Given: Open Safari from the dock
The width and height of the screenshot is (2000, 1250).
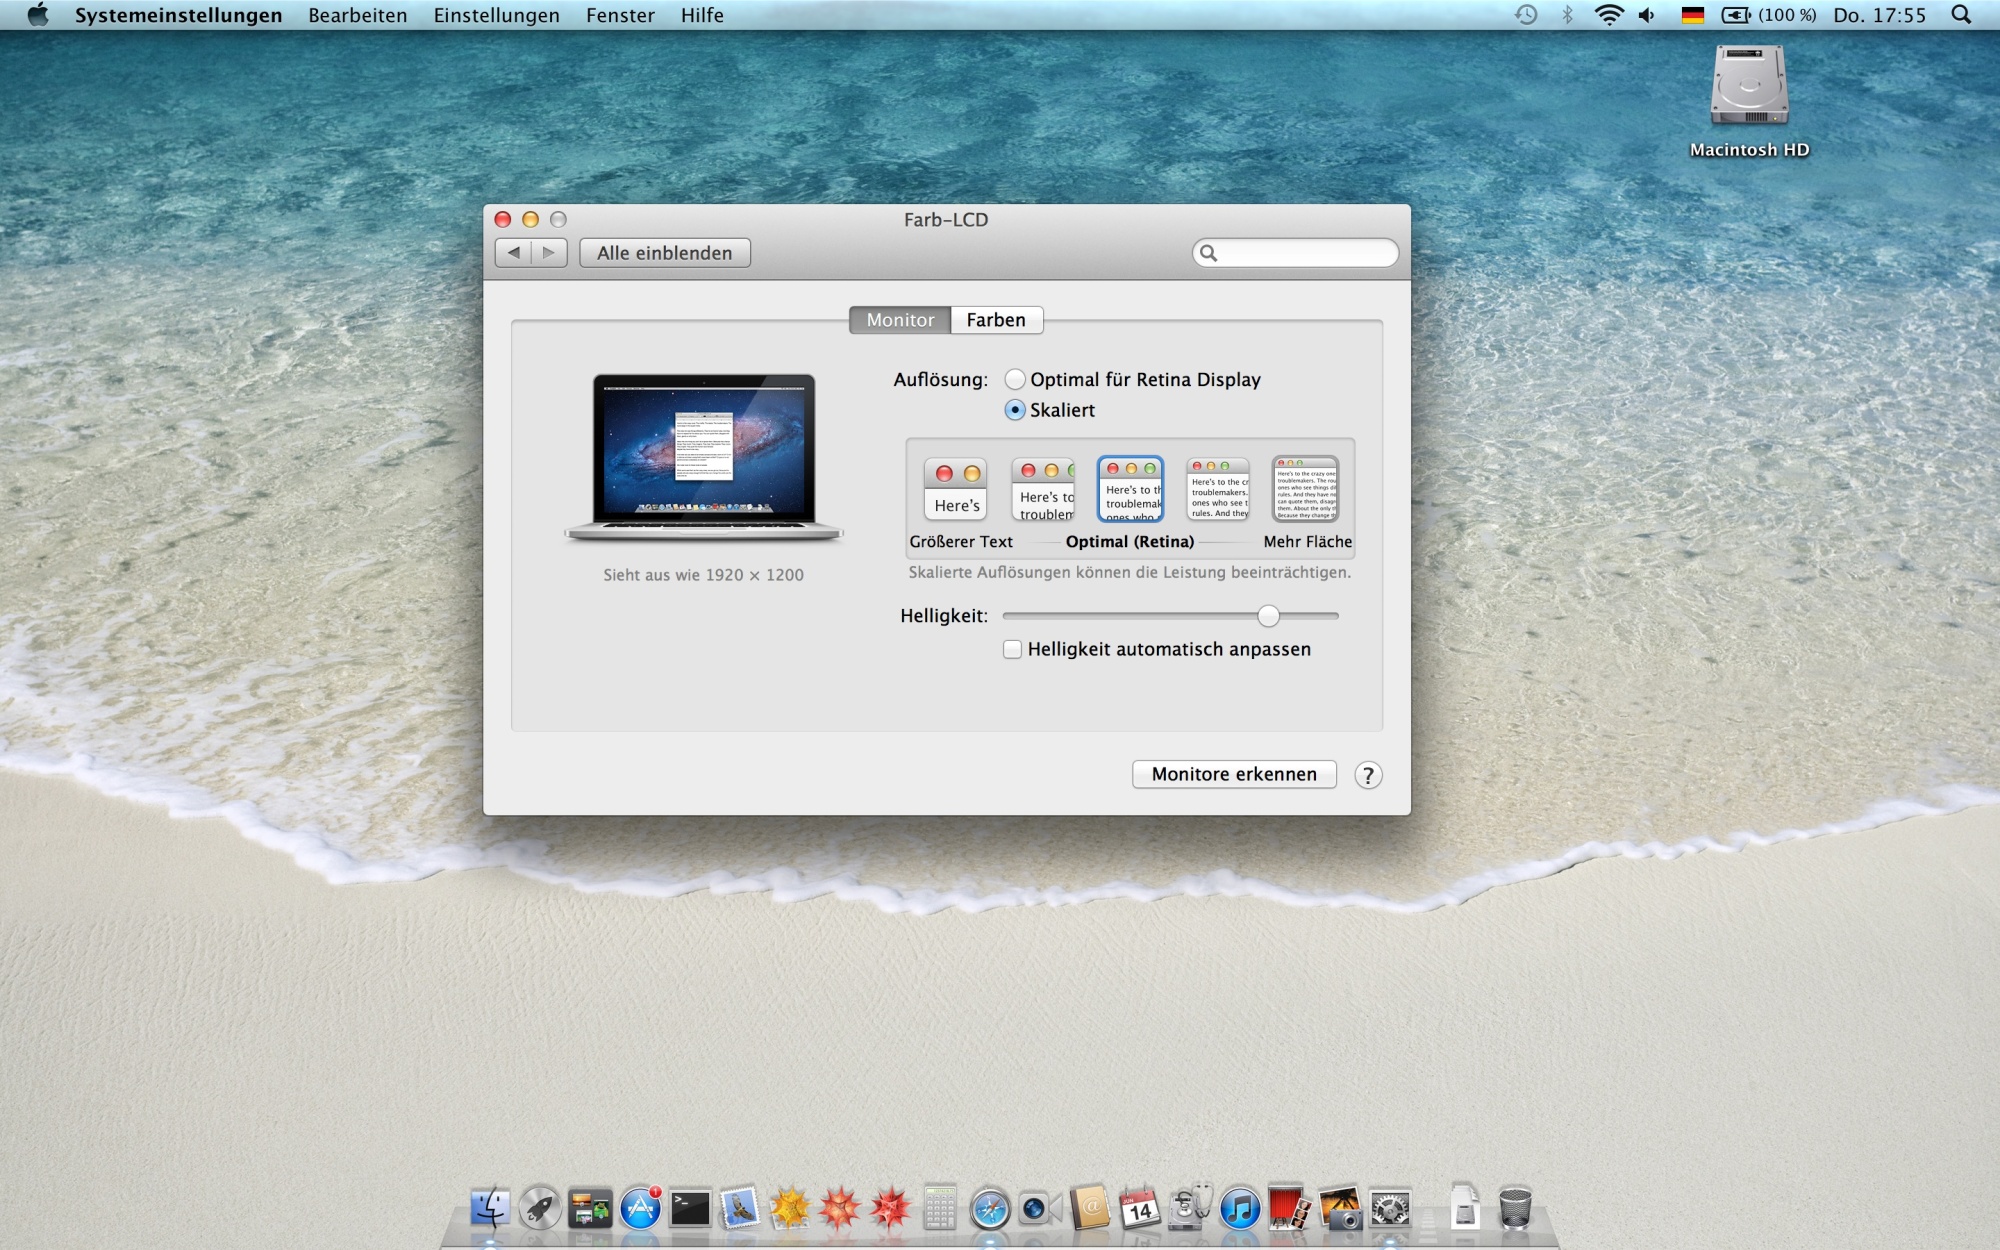Looking at the screenshot, I should 990,1208.
